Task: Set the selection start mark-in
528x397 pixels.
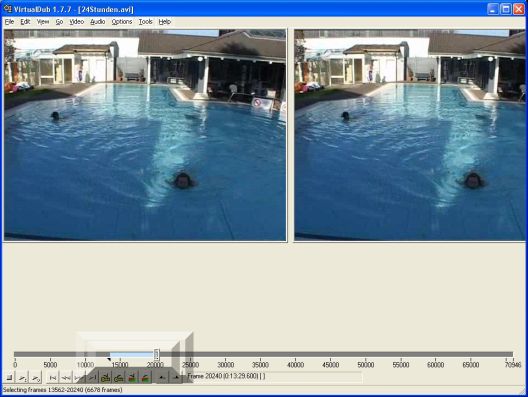Action: (x=162, y=378)
